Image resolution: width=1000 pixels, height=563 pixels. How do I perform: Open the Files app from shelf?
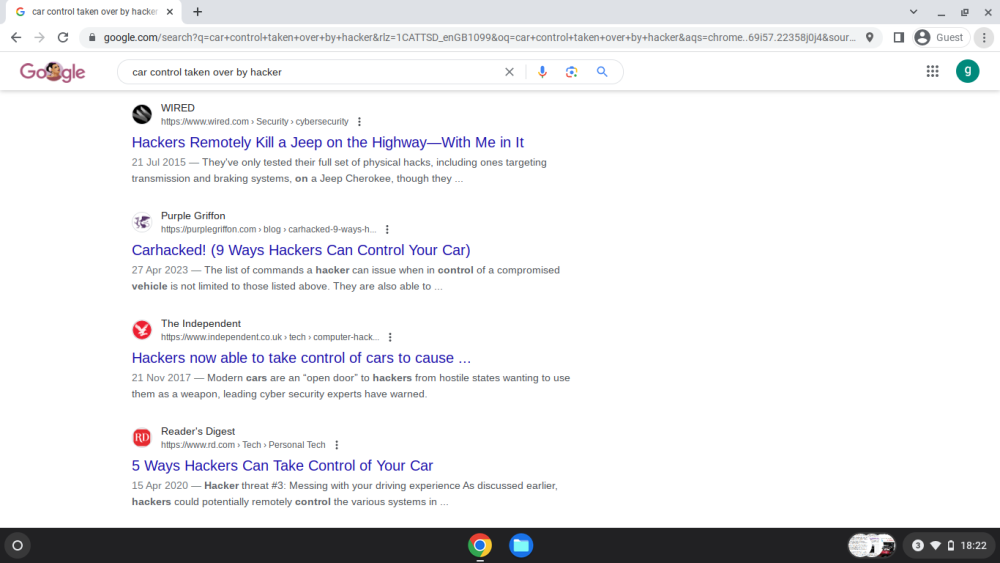click(x=521, y=545)
